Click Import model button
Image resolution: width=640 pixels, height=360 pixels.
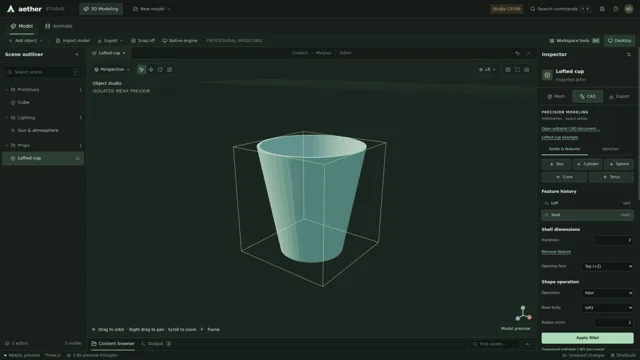point(73,41)
